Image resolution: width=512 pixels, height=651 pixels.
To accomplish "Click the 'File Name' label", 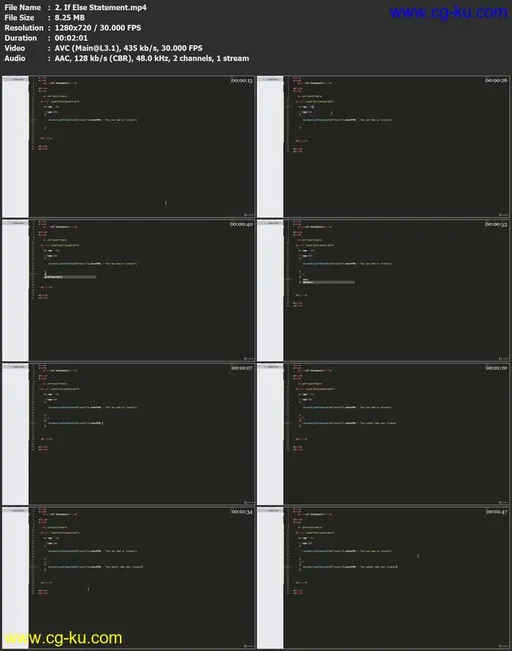I will 22,7.
